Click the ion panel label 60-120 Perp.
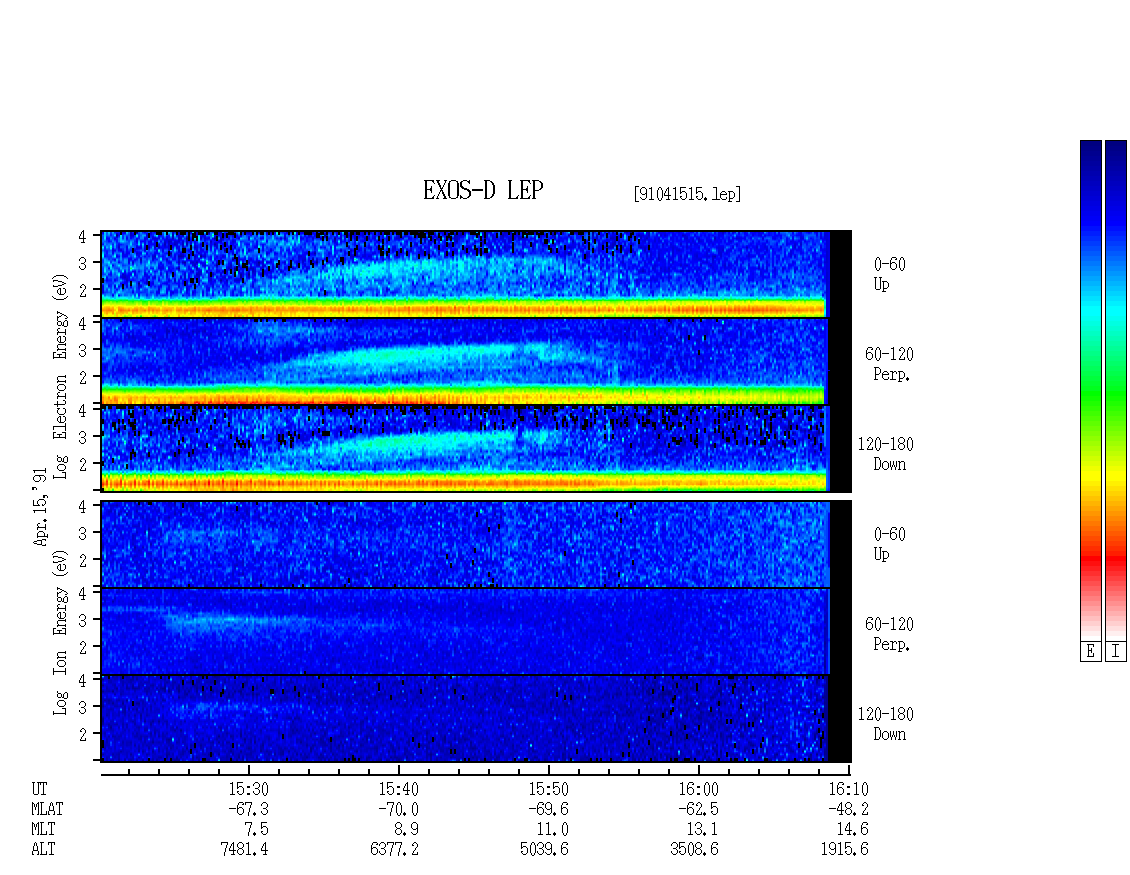Image resolution: width=1130 pixels, height=875 pixels. (889, 634)
